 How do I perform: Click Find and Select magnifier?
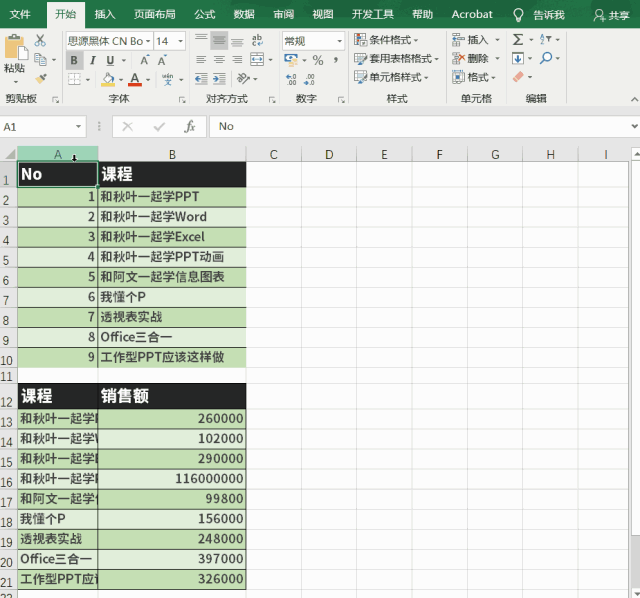tap(546, 58)
